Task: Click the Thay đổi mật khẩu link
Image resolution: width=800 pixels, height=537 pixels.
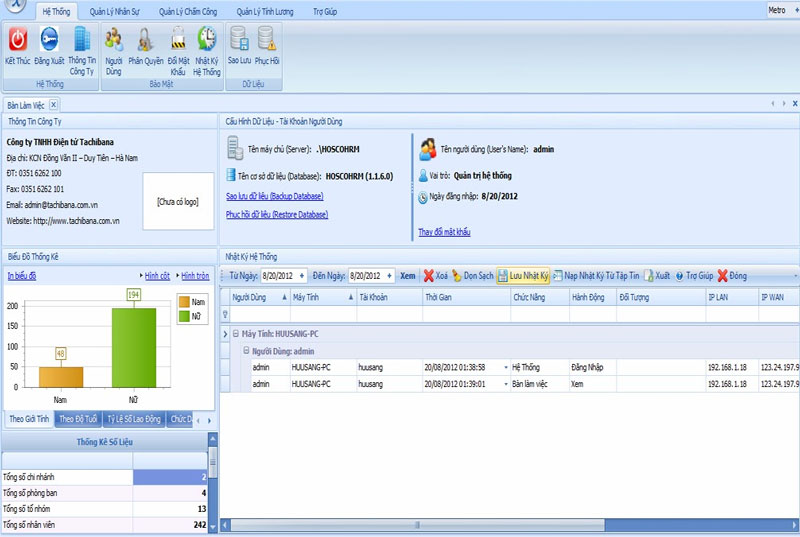Action: pos(444,232)
